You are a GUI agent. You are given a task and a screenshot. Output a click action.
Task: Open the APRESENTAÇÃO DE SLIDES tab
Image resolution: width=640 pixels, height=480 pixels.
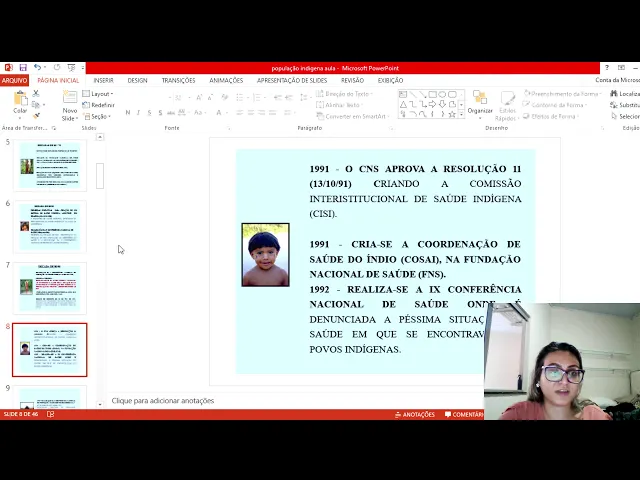click(292, 80)
